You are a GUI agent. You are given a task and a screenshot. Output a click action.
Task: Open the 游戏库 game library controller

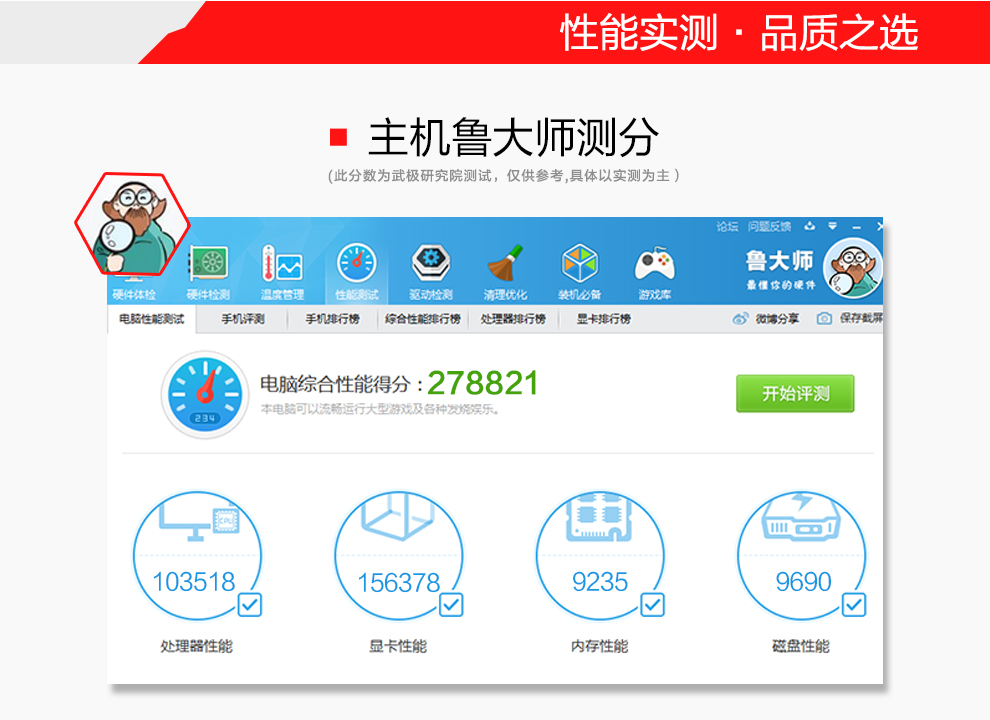(x=655, y=273)
